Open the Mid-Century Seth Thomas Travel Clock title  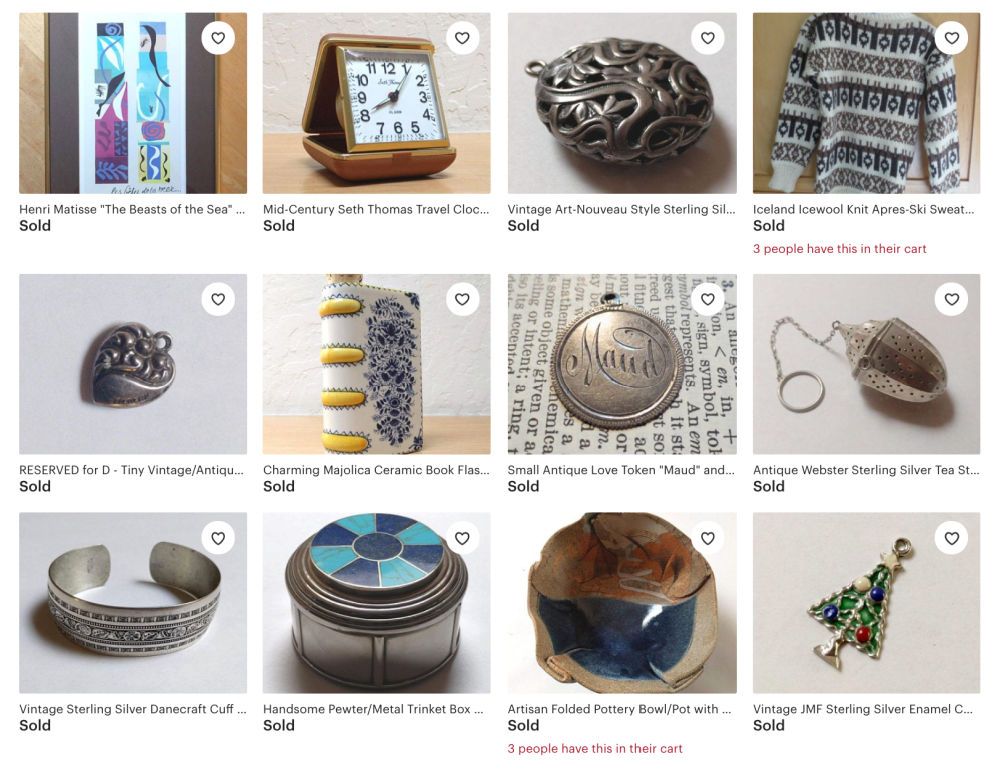(x=376, y=209)
